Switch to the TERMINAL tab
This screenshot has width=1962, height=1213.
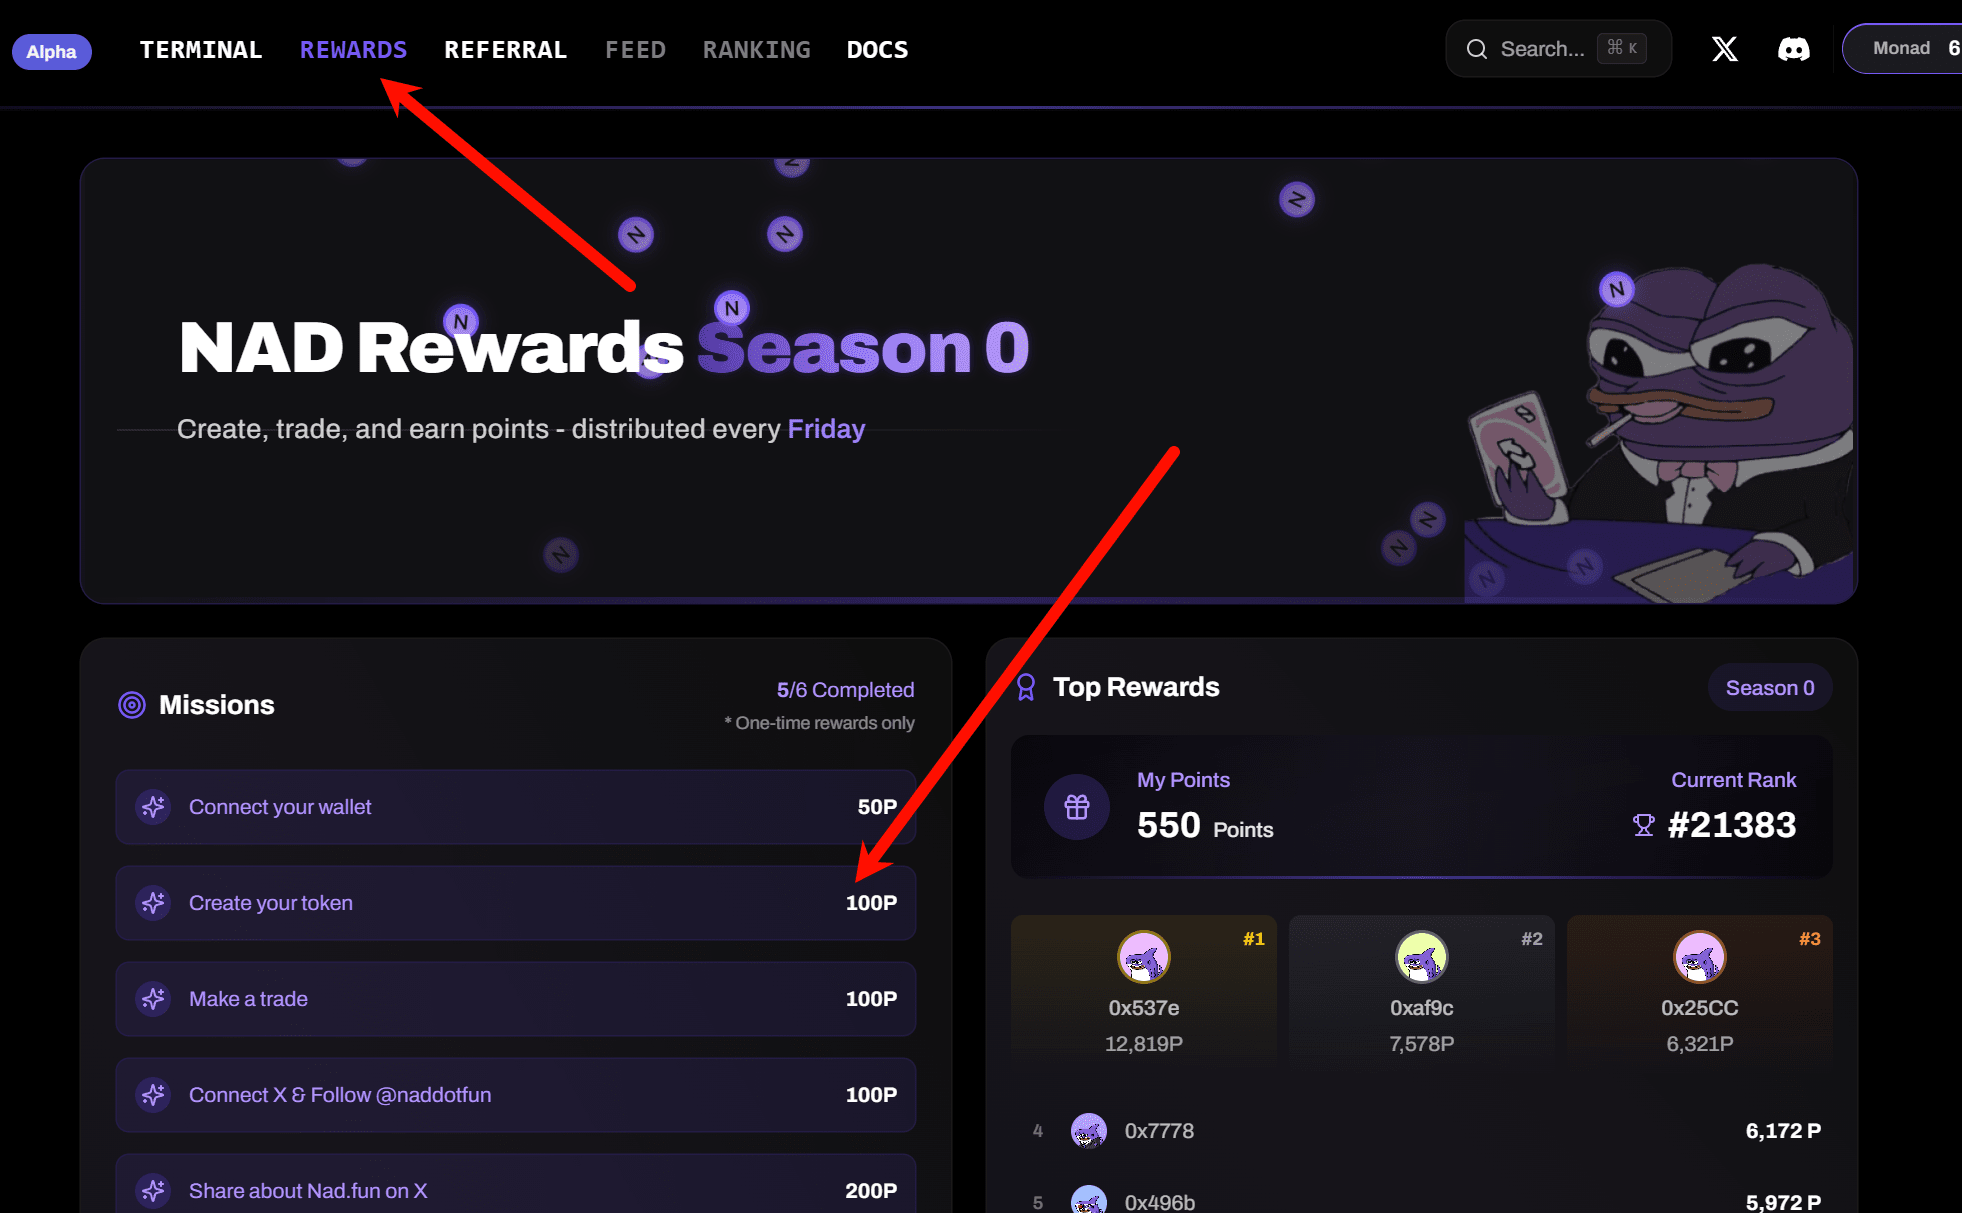pos(201,49)
